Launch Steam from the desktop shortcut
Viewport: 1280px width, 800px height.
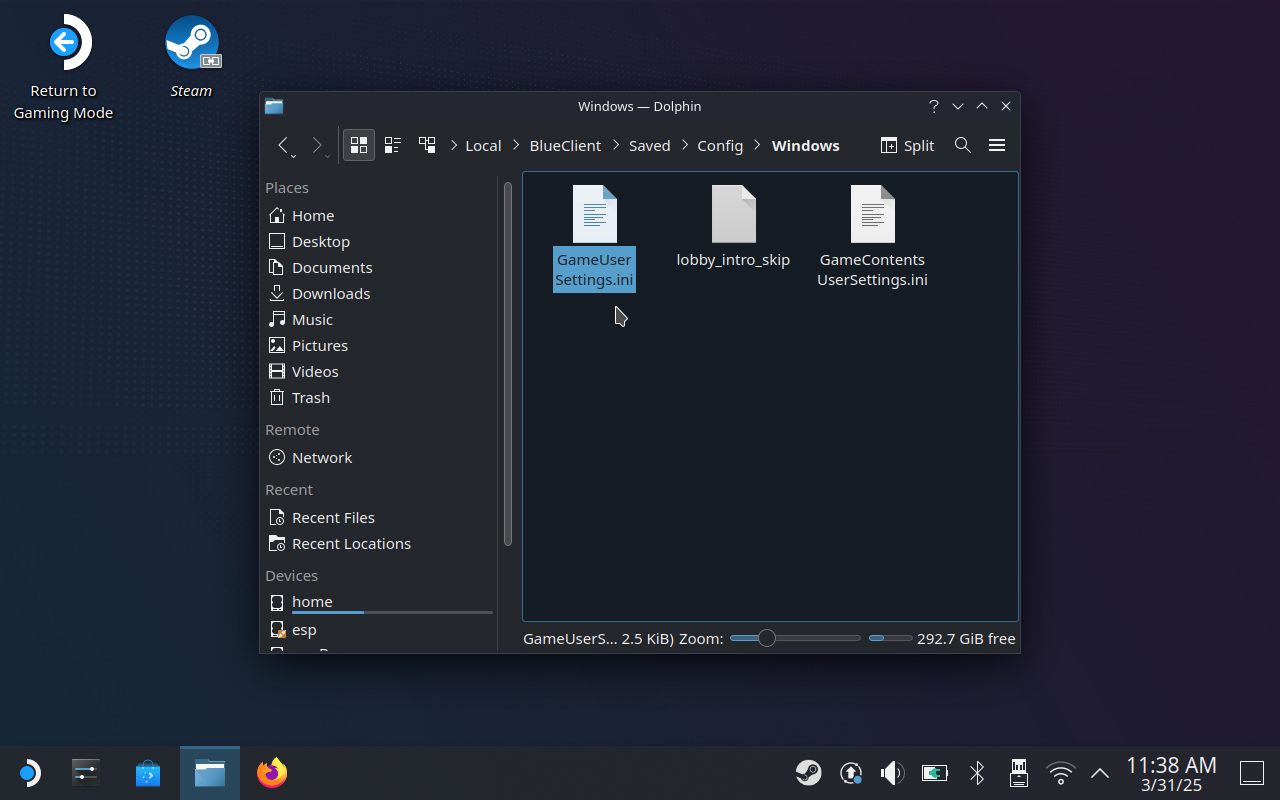coord(191,42)
